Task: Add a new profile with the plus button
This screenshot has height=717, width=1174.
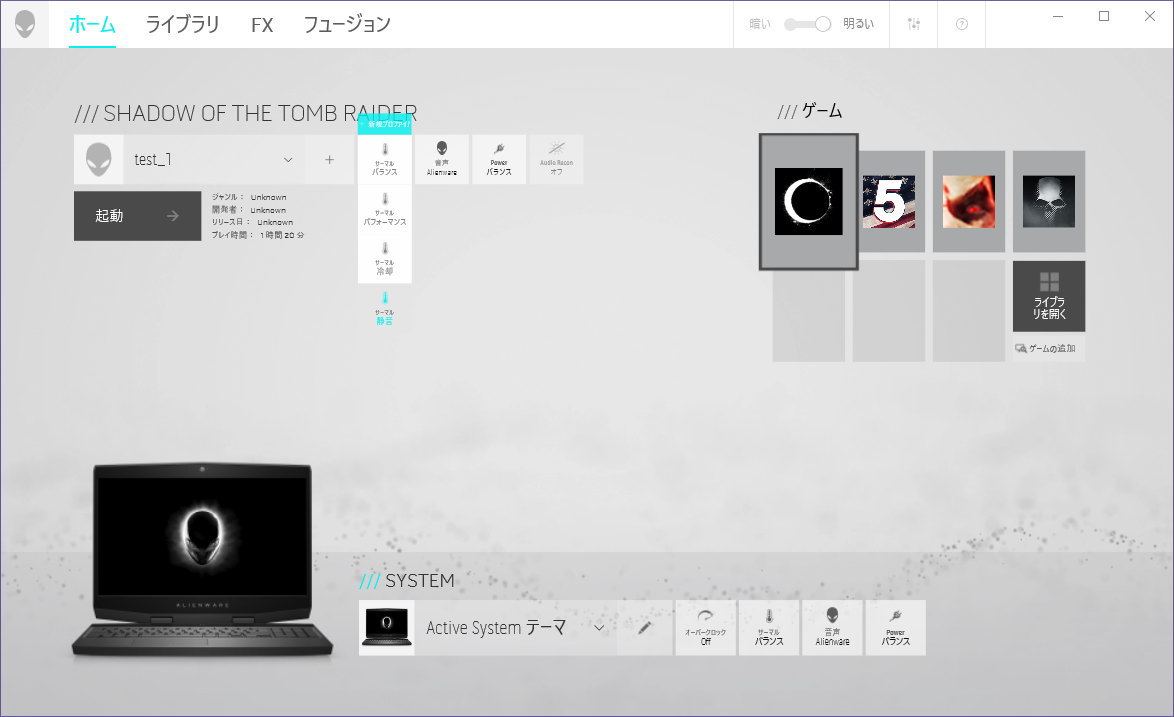Action: point(329,159)
